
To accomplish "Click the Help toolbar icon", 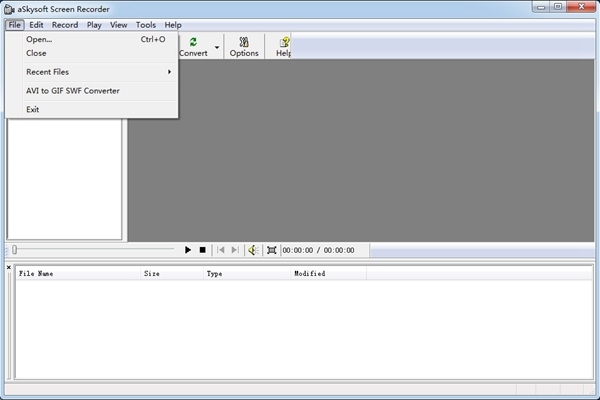I will pyautogui.click(x=284, y=46).
